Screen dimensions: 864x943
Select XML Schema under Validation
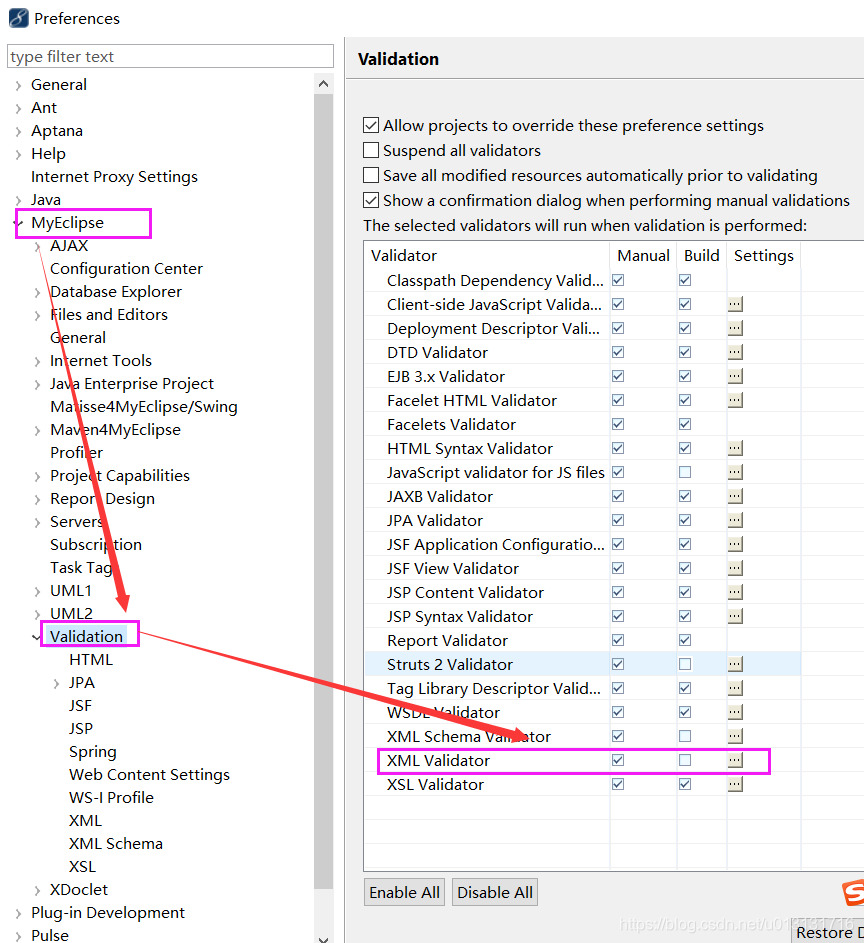[115, 844]
